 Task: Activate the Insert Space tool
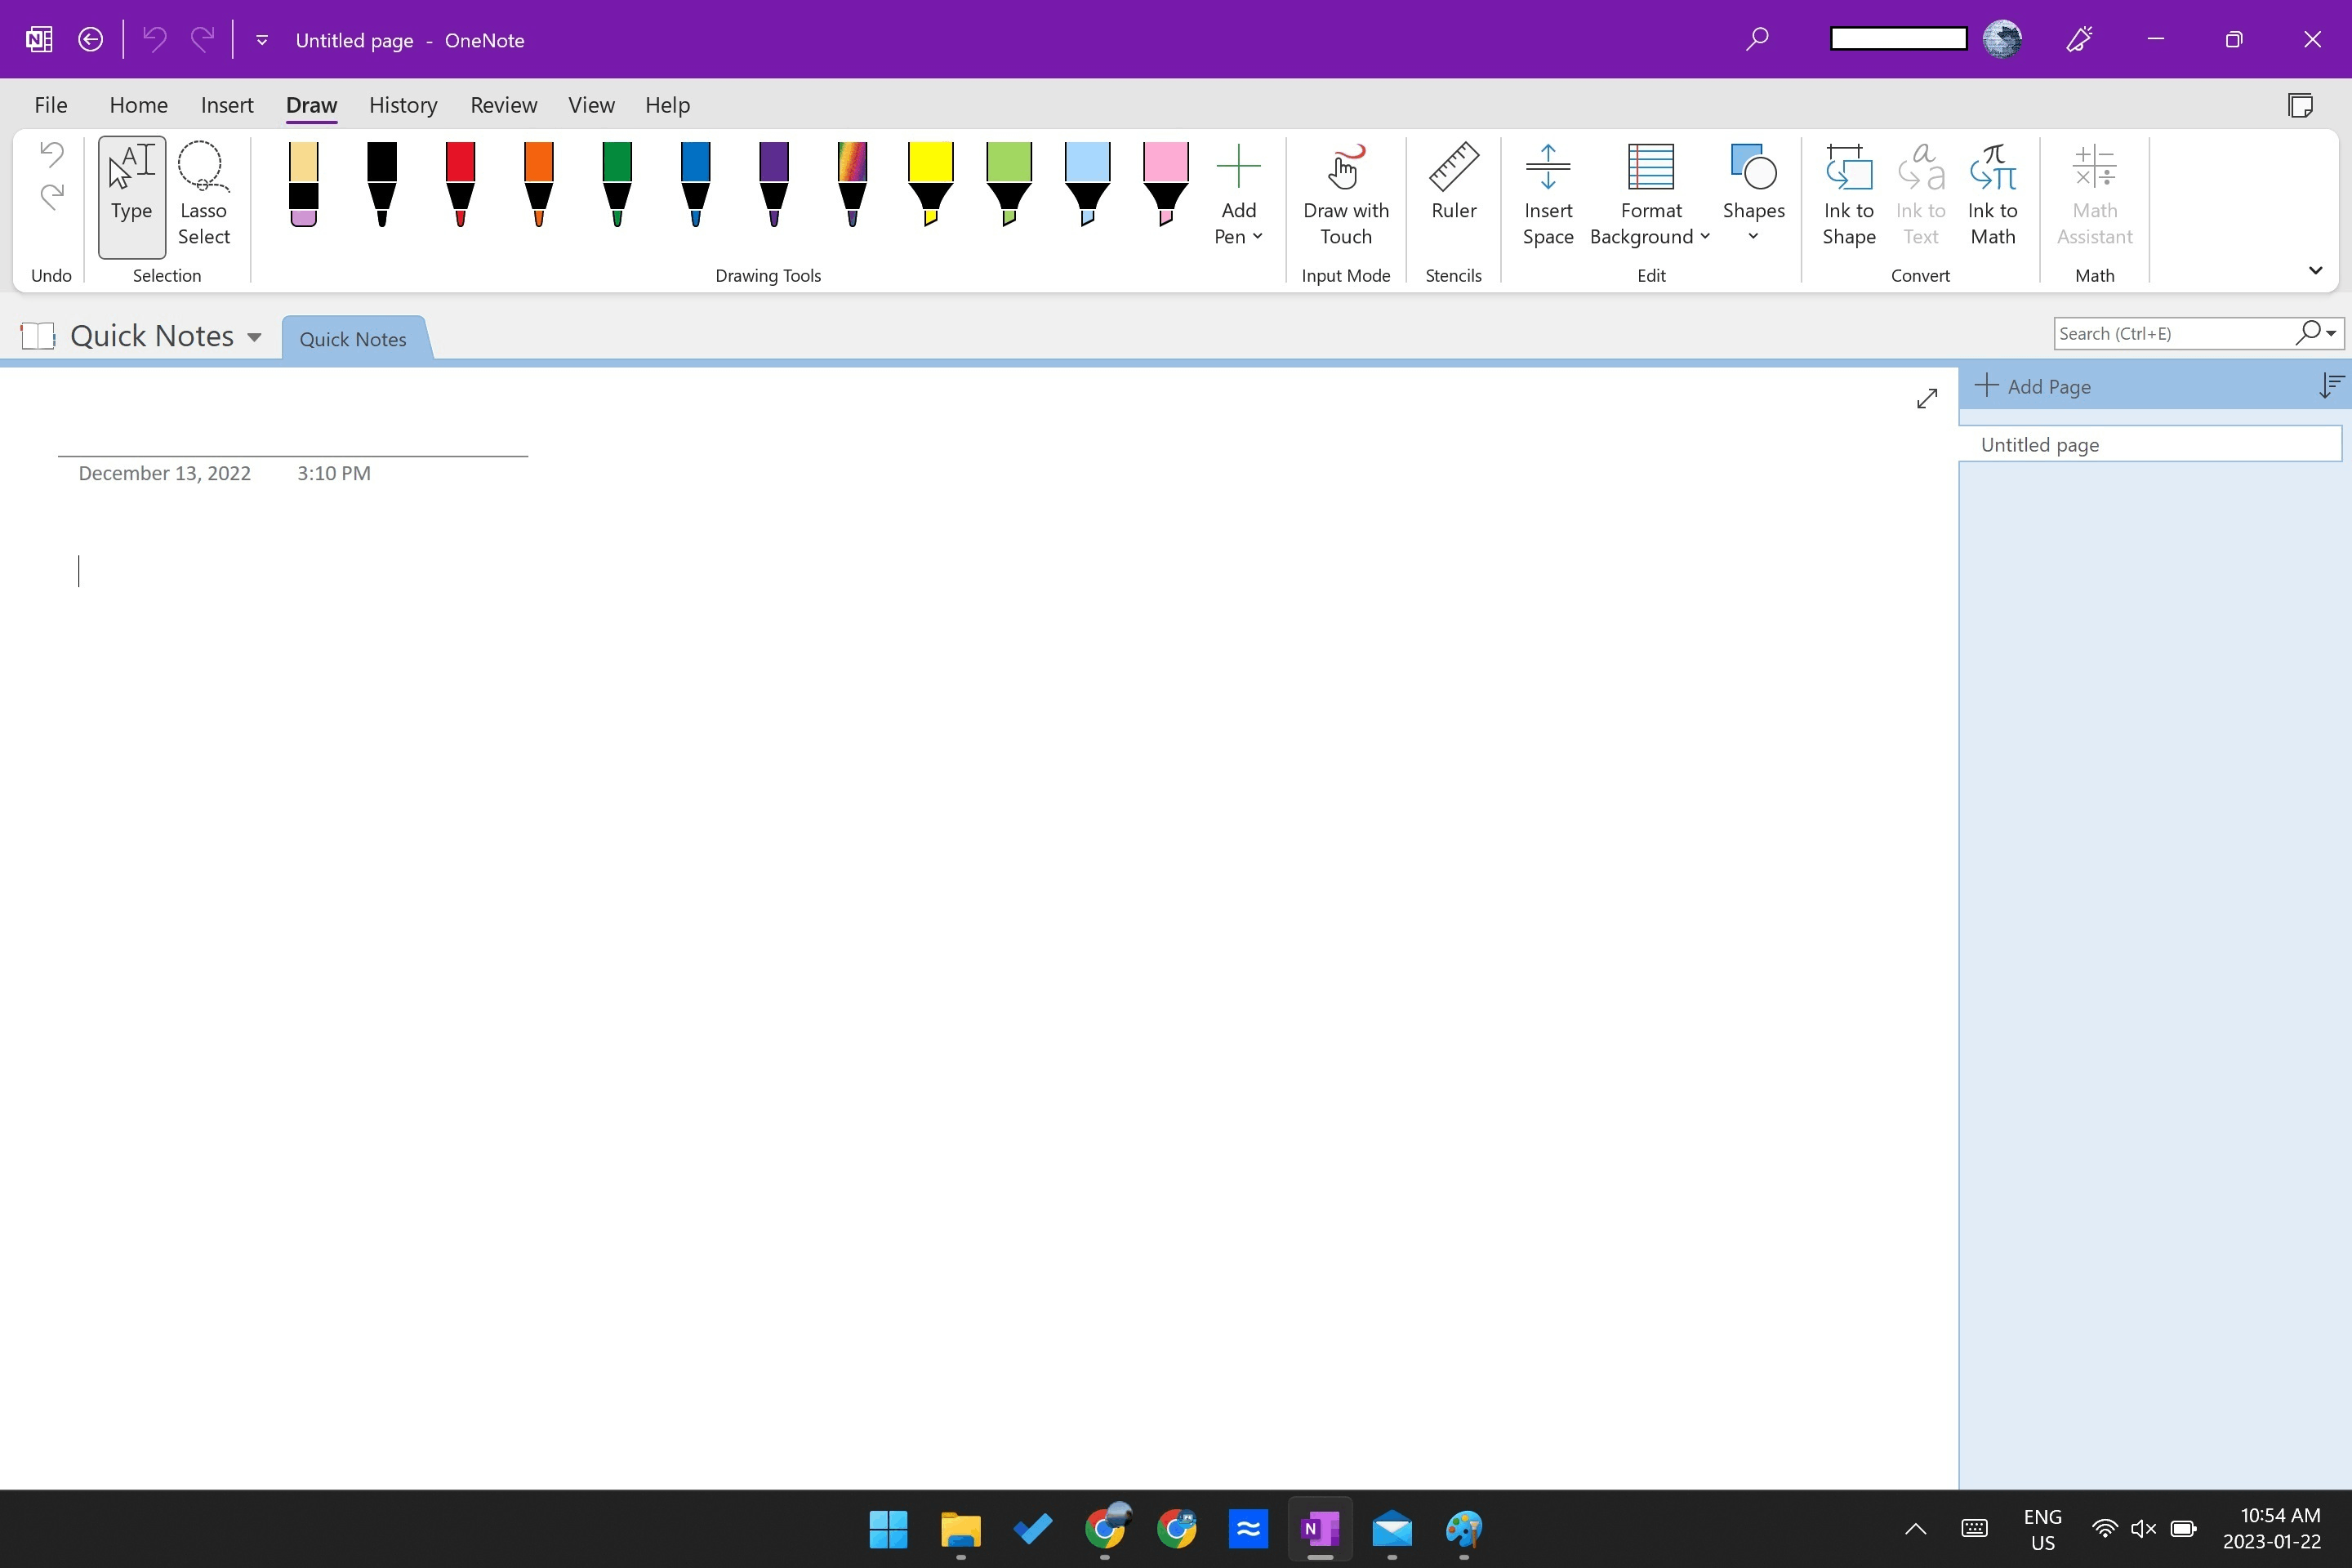click(x=1547, y=195)
